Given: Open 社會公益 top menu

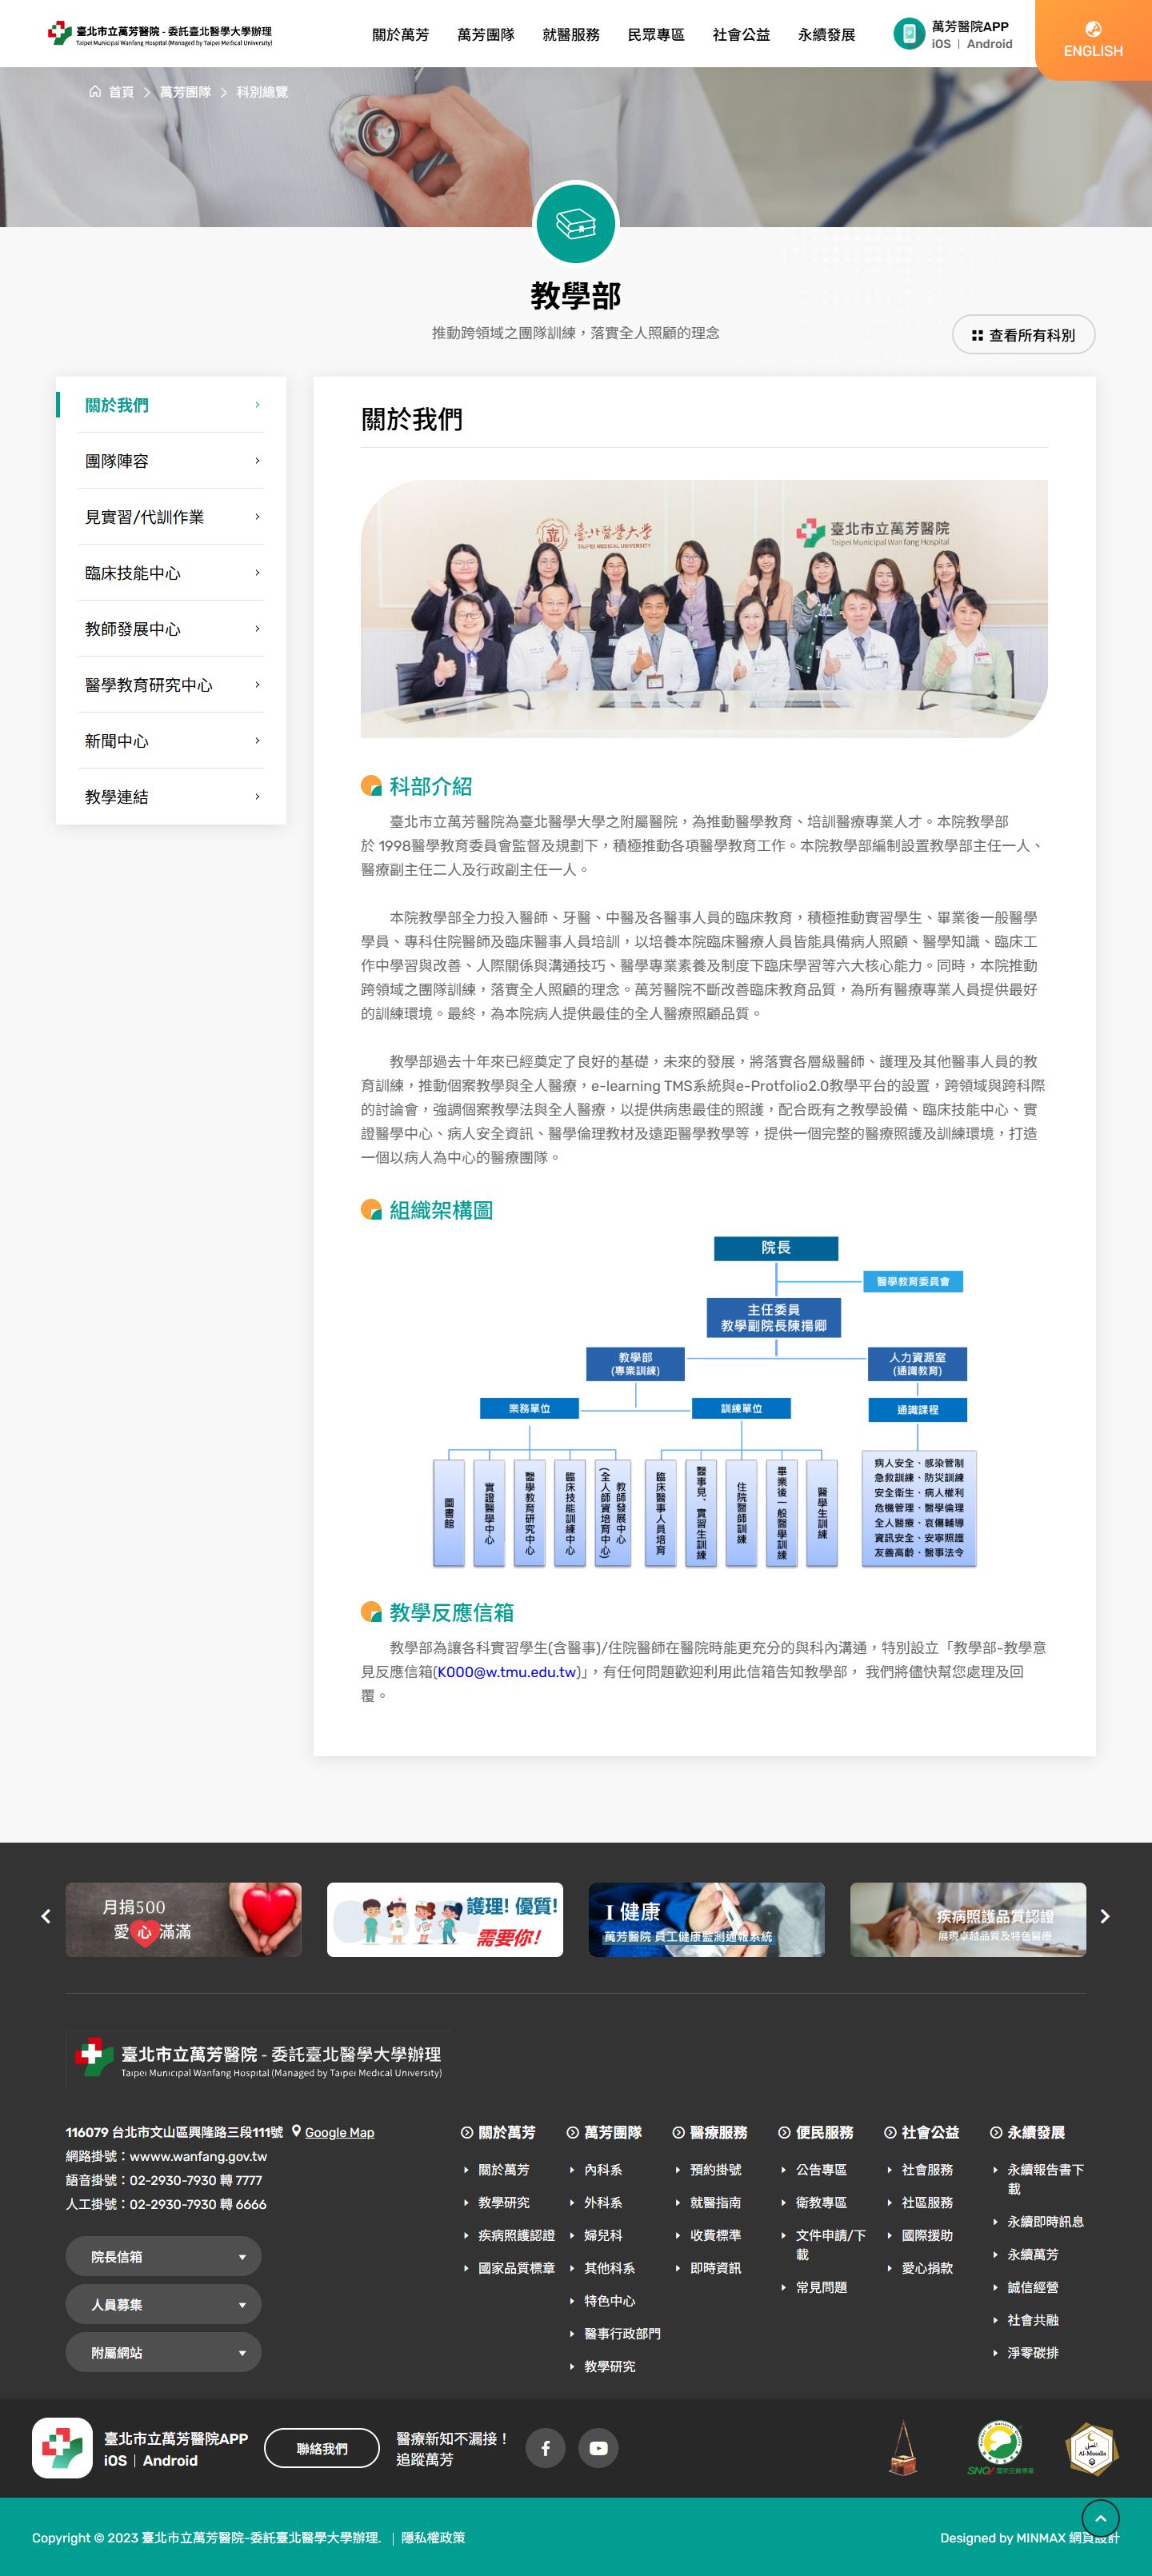Looking at the screenshot, I should coord(741,34).
